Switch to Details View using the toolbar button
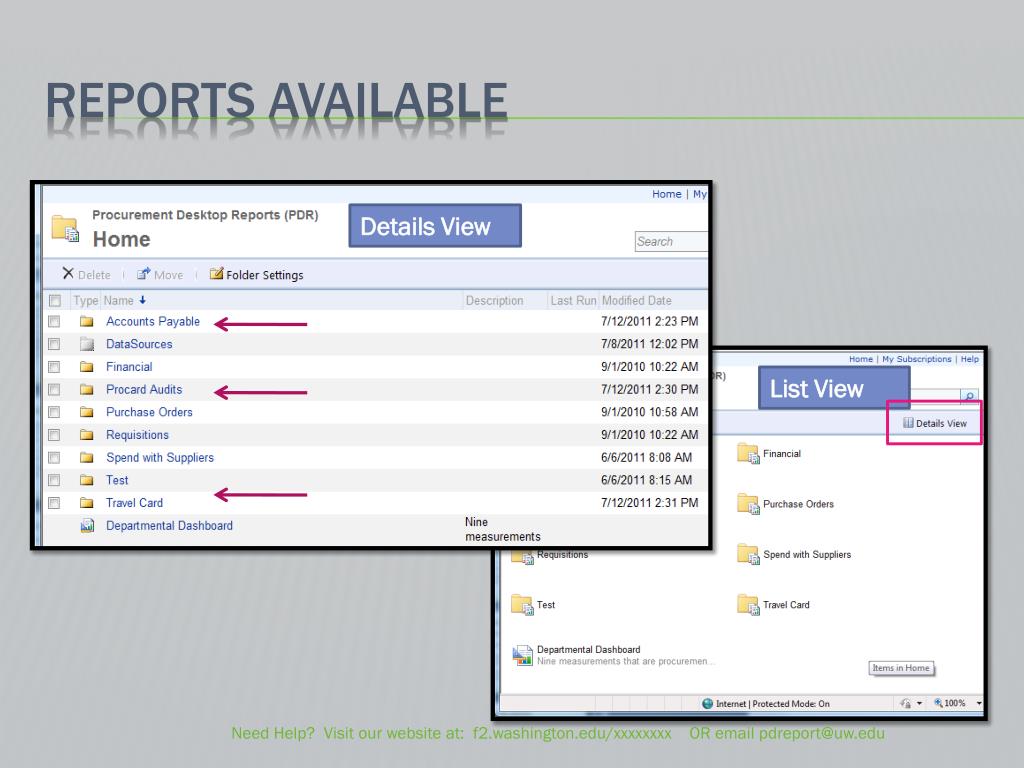This screenshot has width=1024, height=768. (x=935, y=423)
